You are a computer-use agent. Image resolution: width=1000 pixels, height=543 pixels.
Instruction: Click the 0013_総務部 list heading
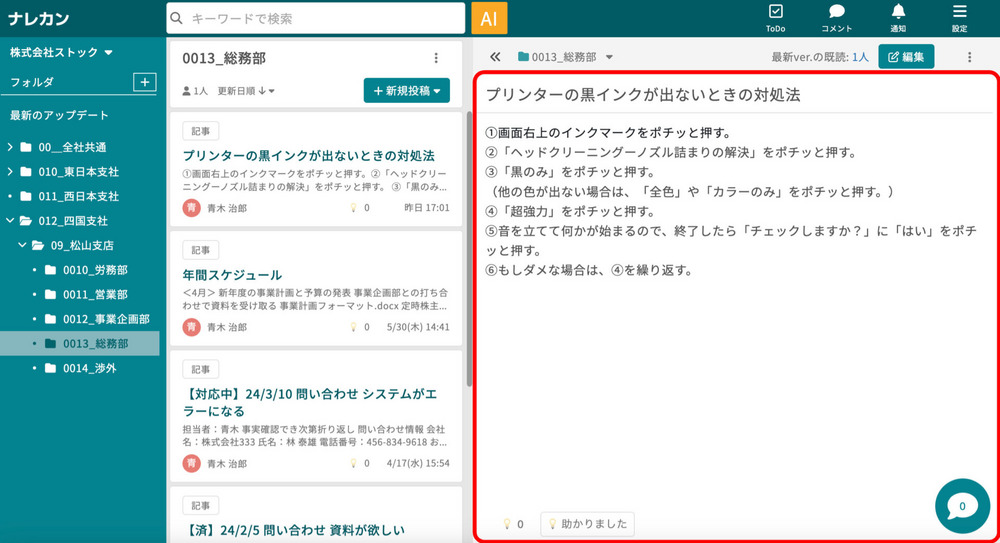pos(224,58)
